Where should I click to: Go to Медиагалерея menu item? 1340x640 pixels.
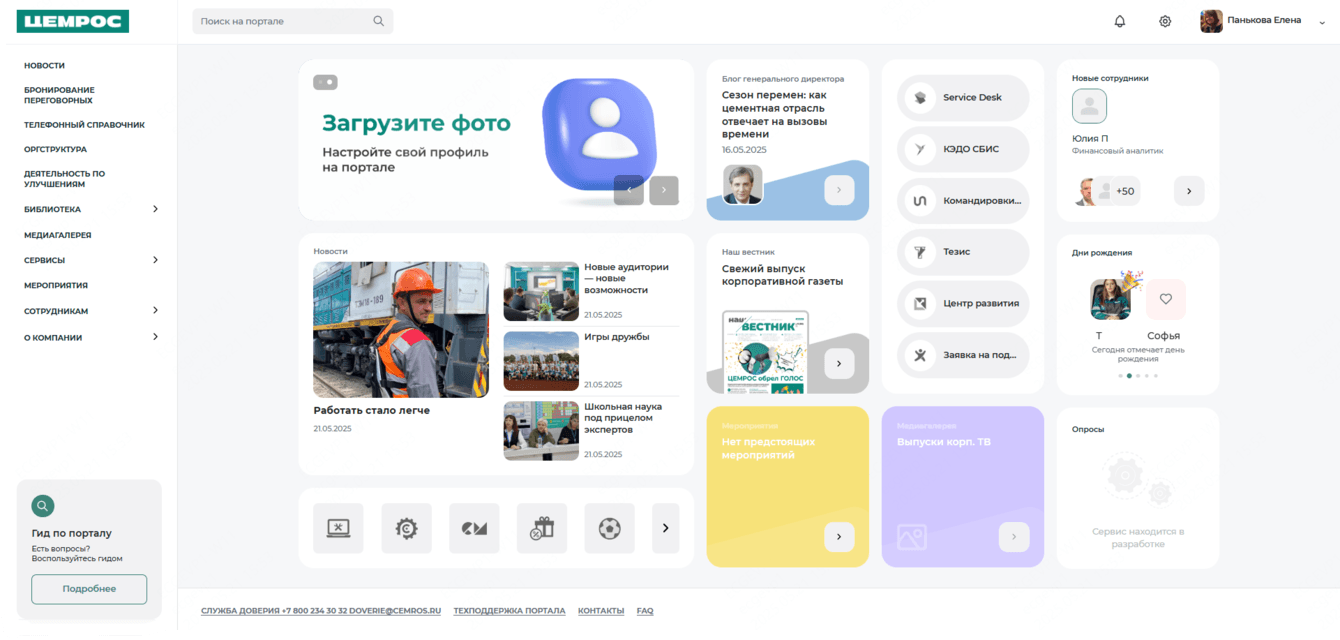tap(58, 235)
